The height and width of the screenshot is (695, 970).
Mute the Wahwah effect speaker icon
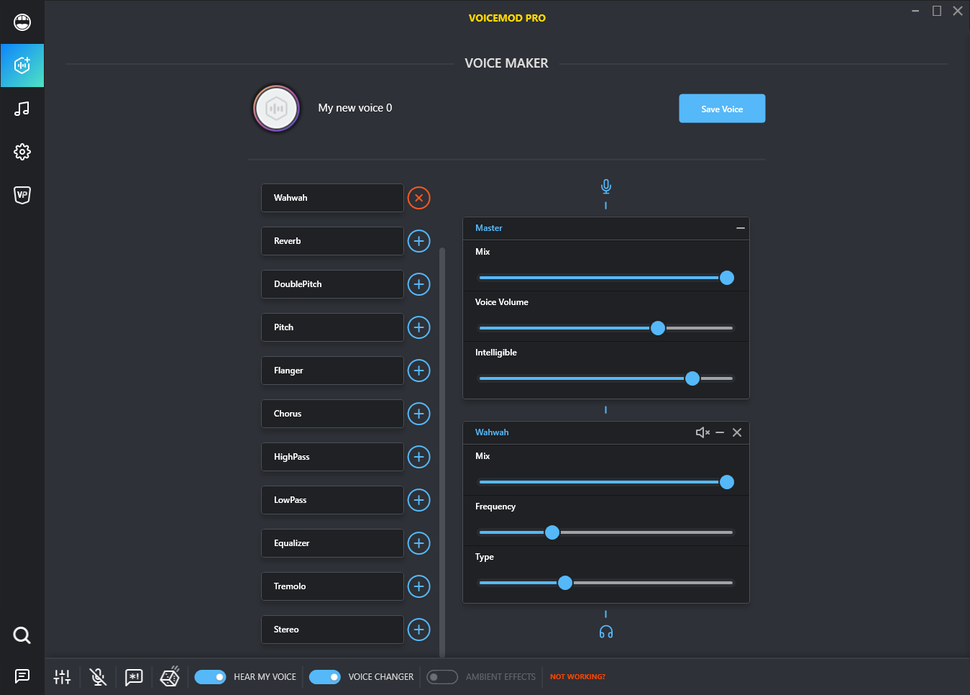point(702,432)
